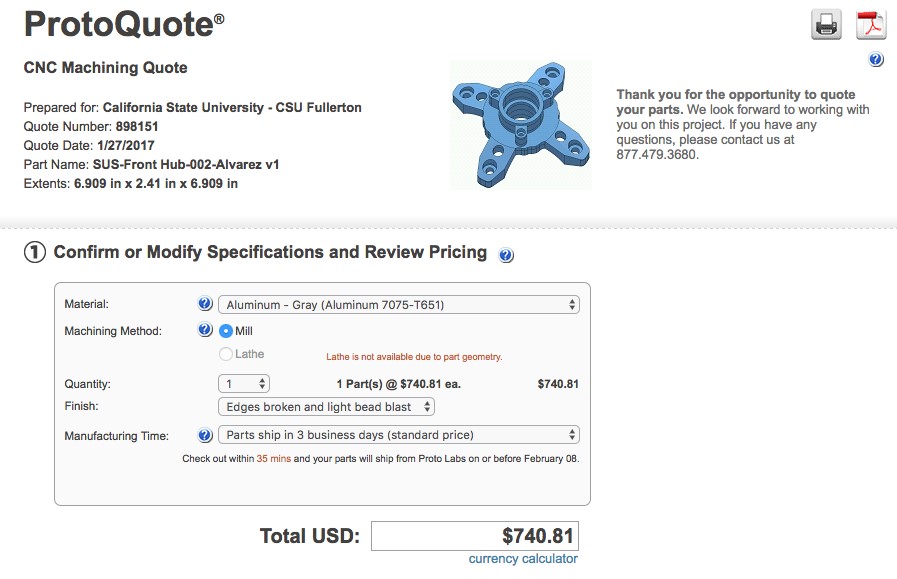Select the Mill radio button
This screenshot has height=579, width=897.
226,331
